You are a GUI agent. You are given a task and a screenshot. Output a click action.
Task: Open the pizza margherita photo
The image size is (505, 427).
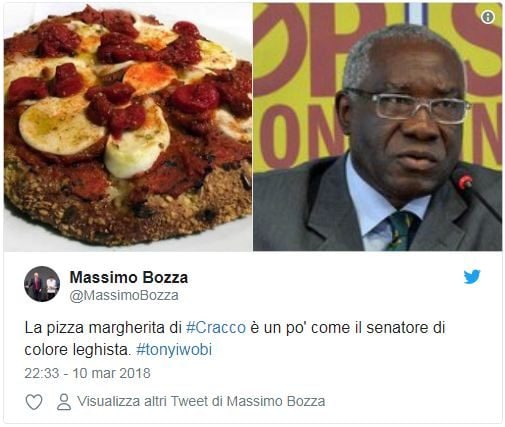coord(128,127)
